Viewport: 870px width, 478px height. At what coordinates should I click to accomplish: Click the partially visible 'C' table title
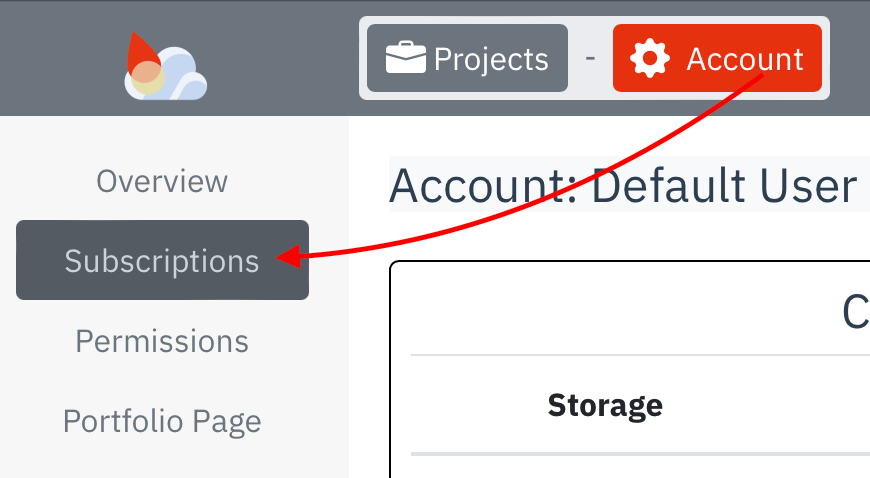[855, 314]
